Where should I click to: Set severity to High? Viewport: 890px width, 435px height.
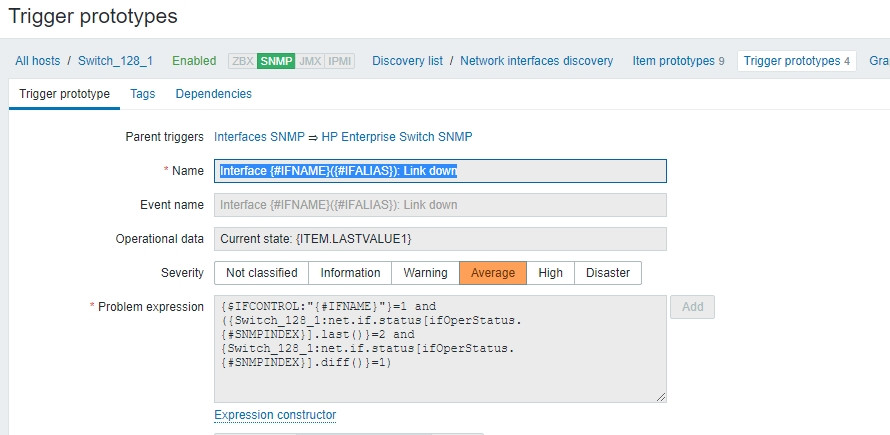click(x=551, y=273)
